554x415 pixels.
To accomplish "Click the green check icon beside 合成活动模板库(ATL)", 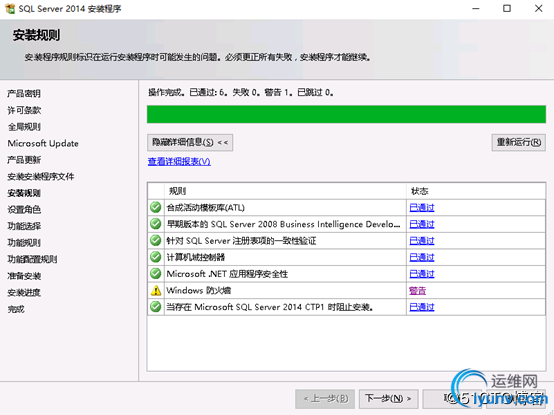I will point(155,207).
